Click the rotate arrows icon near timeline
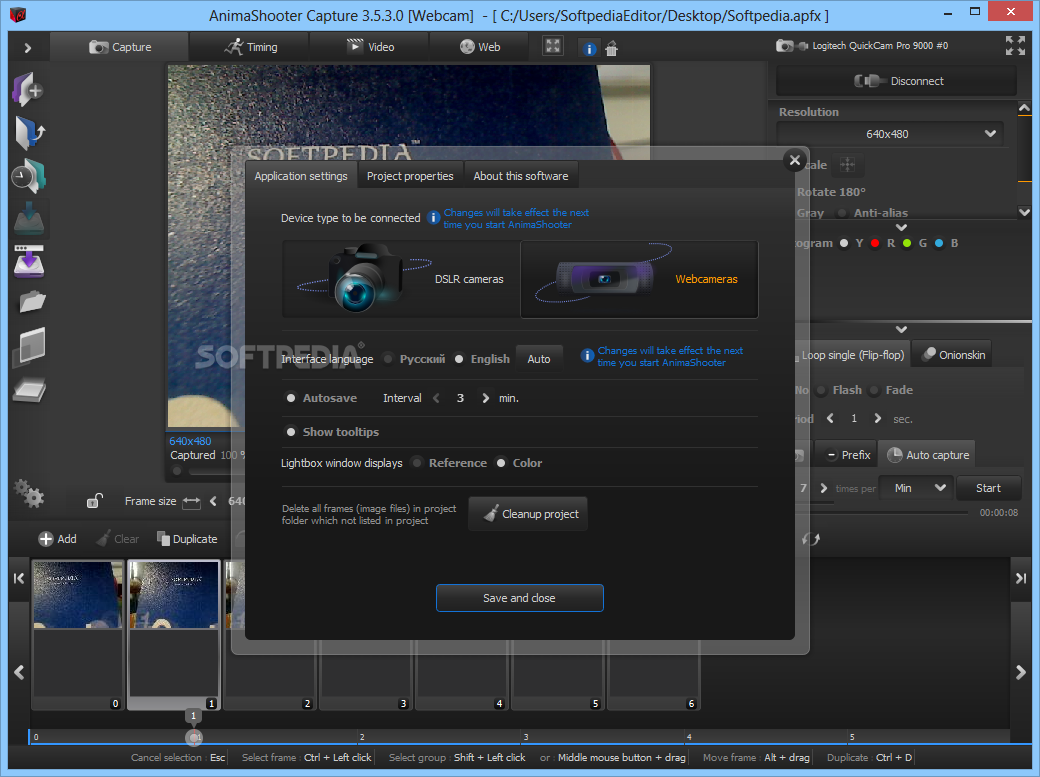Screen dimensions: 1040x777 811,539
